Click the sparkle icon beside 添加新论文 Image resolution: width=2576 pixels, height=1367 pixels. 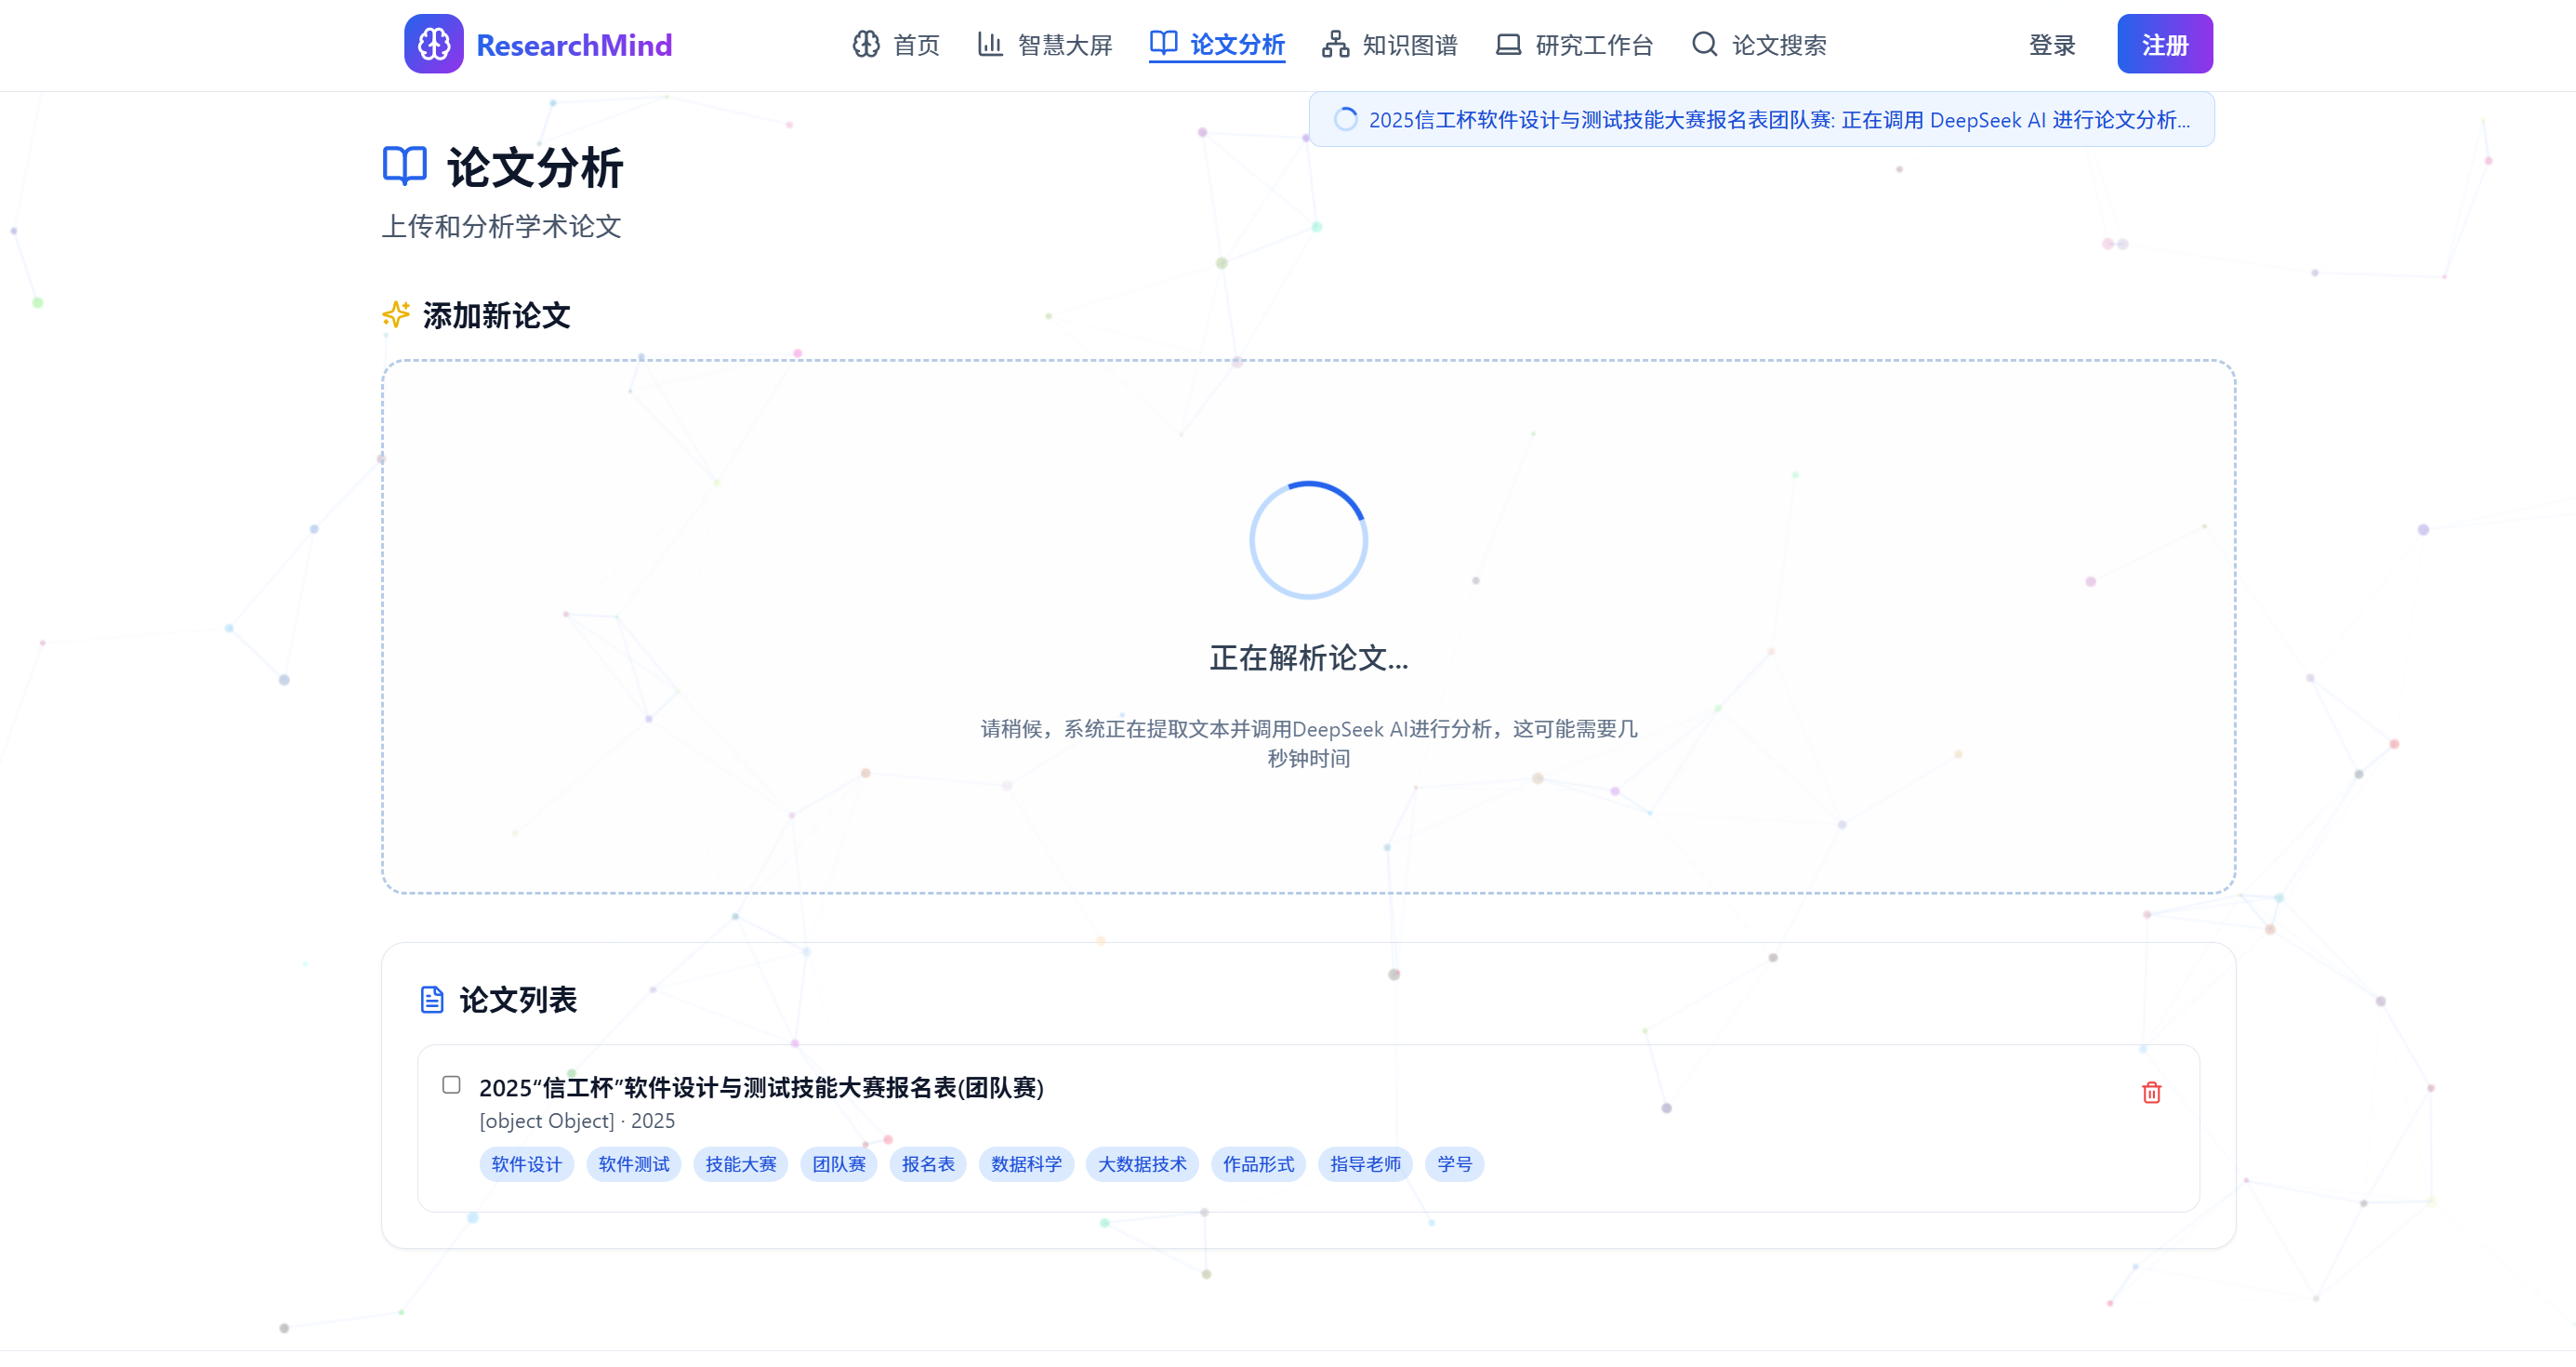(x=396, y=314)
